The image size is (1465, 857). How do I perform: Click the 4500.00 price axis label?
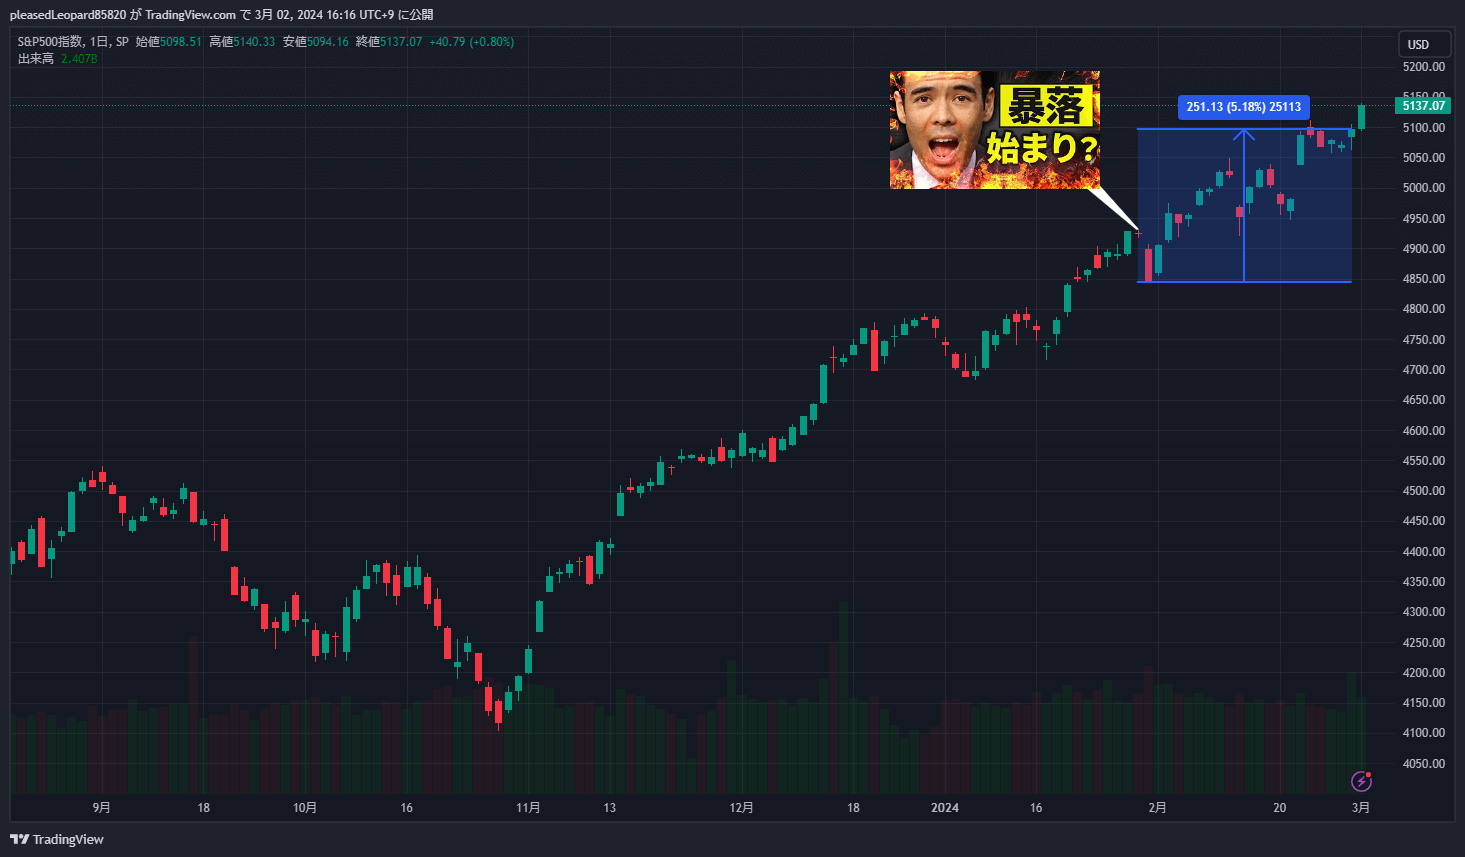[1423, 491]
